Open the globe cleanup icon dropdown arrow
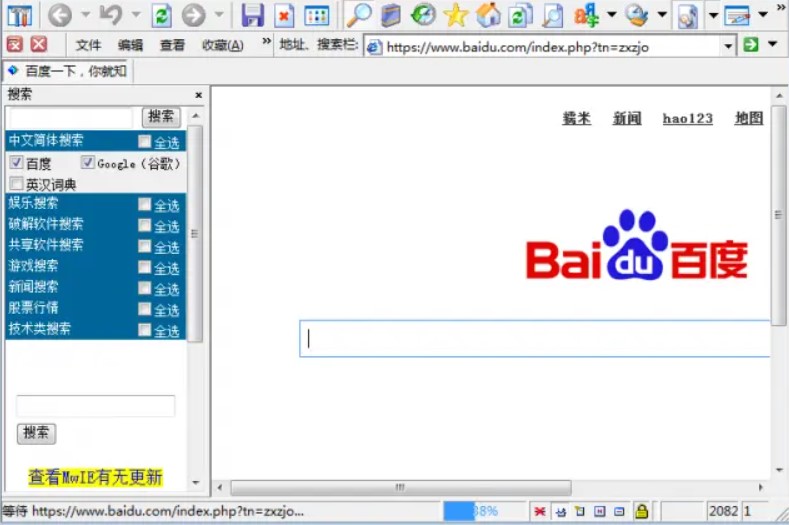This screenshot has width=789, height=525. coord(662,15)
